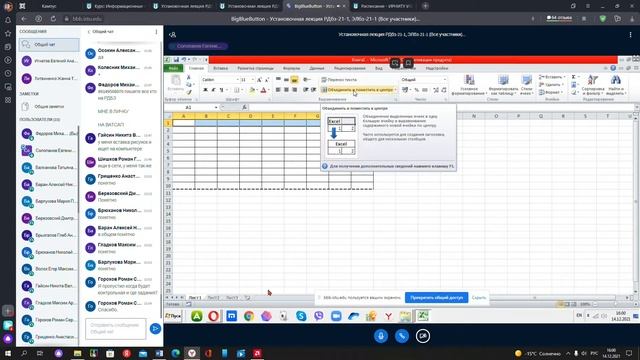640x360 pixels.
Task: Switch to the Данные ribbon tab
Action: [x=317, y=68]
